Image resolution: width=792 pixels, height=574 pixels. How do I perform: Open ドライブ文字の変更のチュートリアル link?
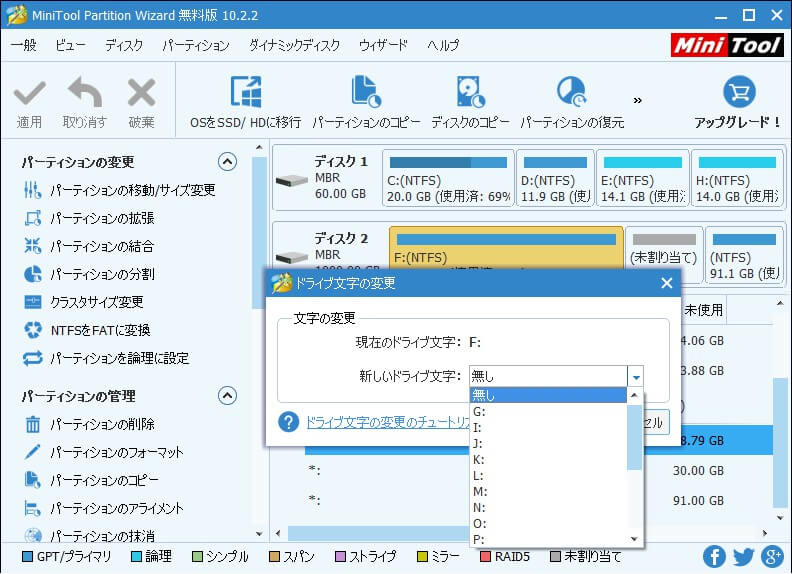pyautogui.click(x=388, y=422)
